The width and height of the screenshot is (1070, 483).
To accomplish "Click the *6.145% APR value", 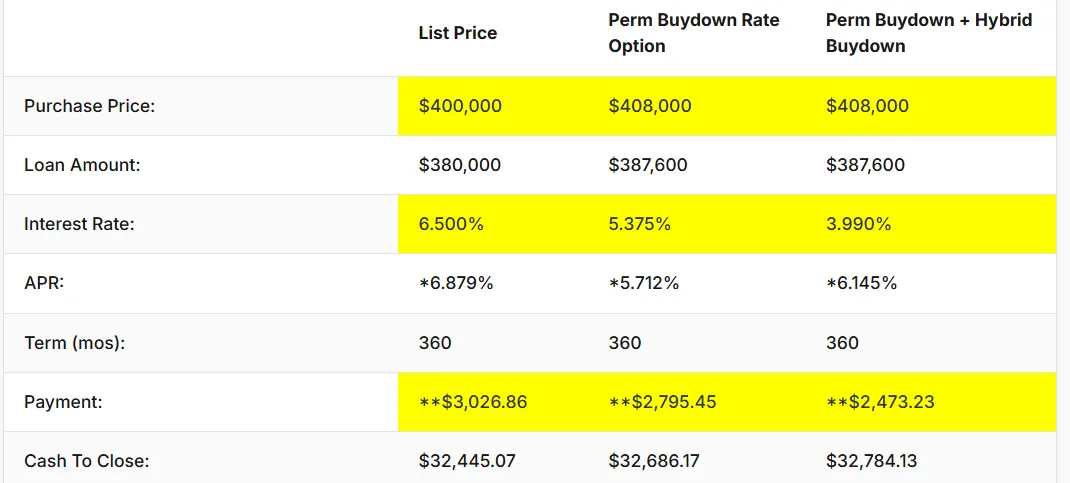I will click(861, 283).
